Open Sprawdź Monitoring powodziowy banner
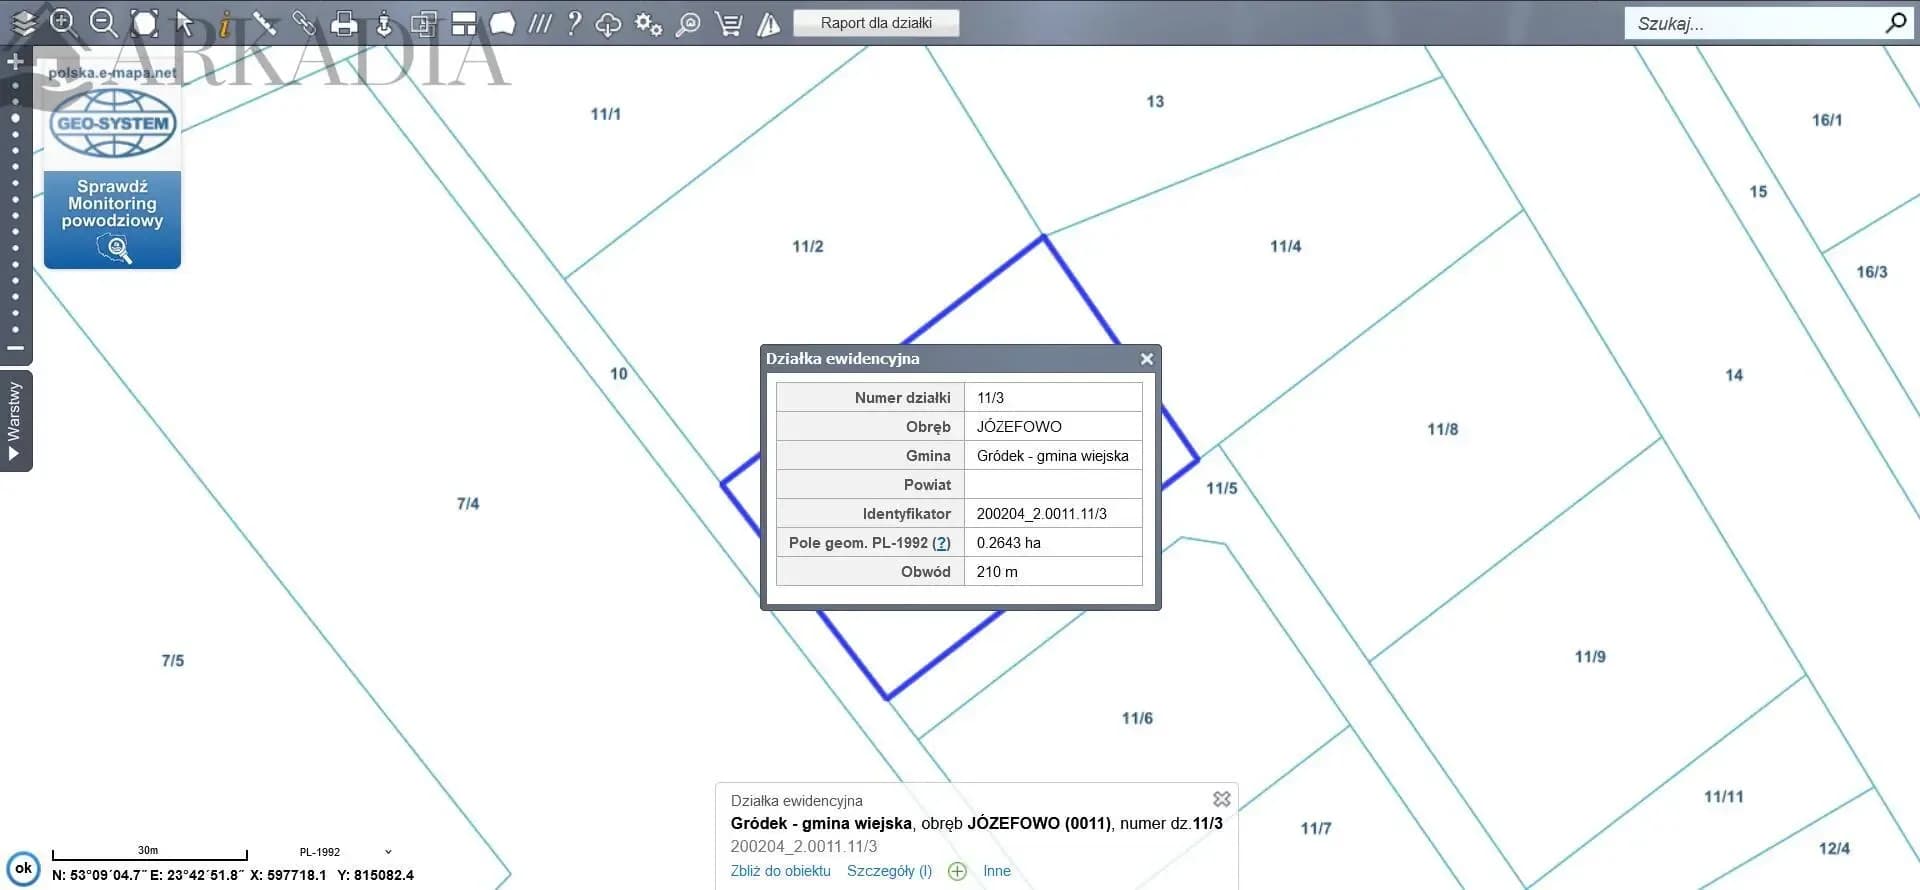Viewport: 1920px width, 890px height. click(x=112, y=219)
